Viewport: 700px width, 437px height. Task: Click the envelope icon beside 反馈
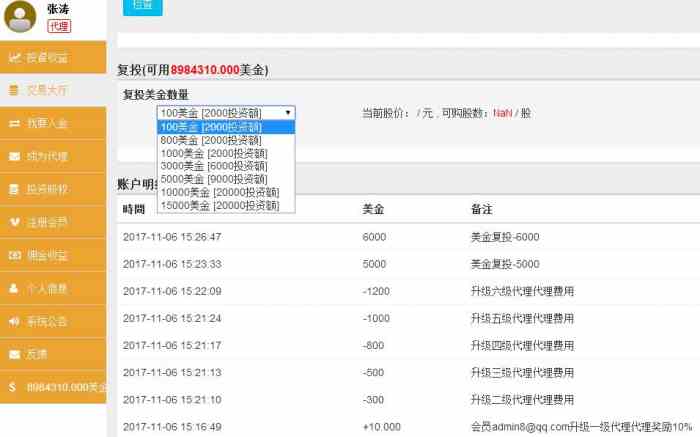click(14, 354)
